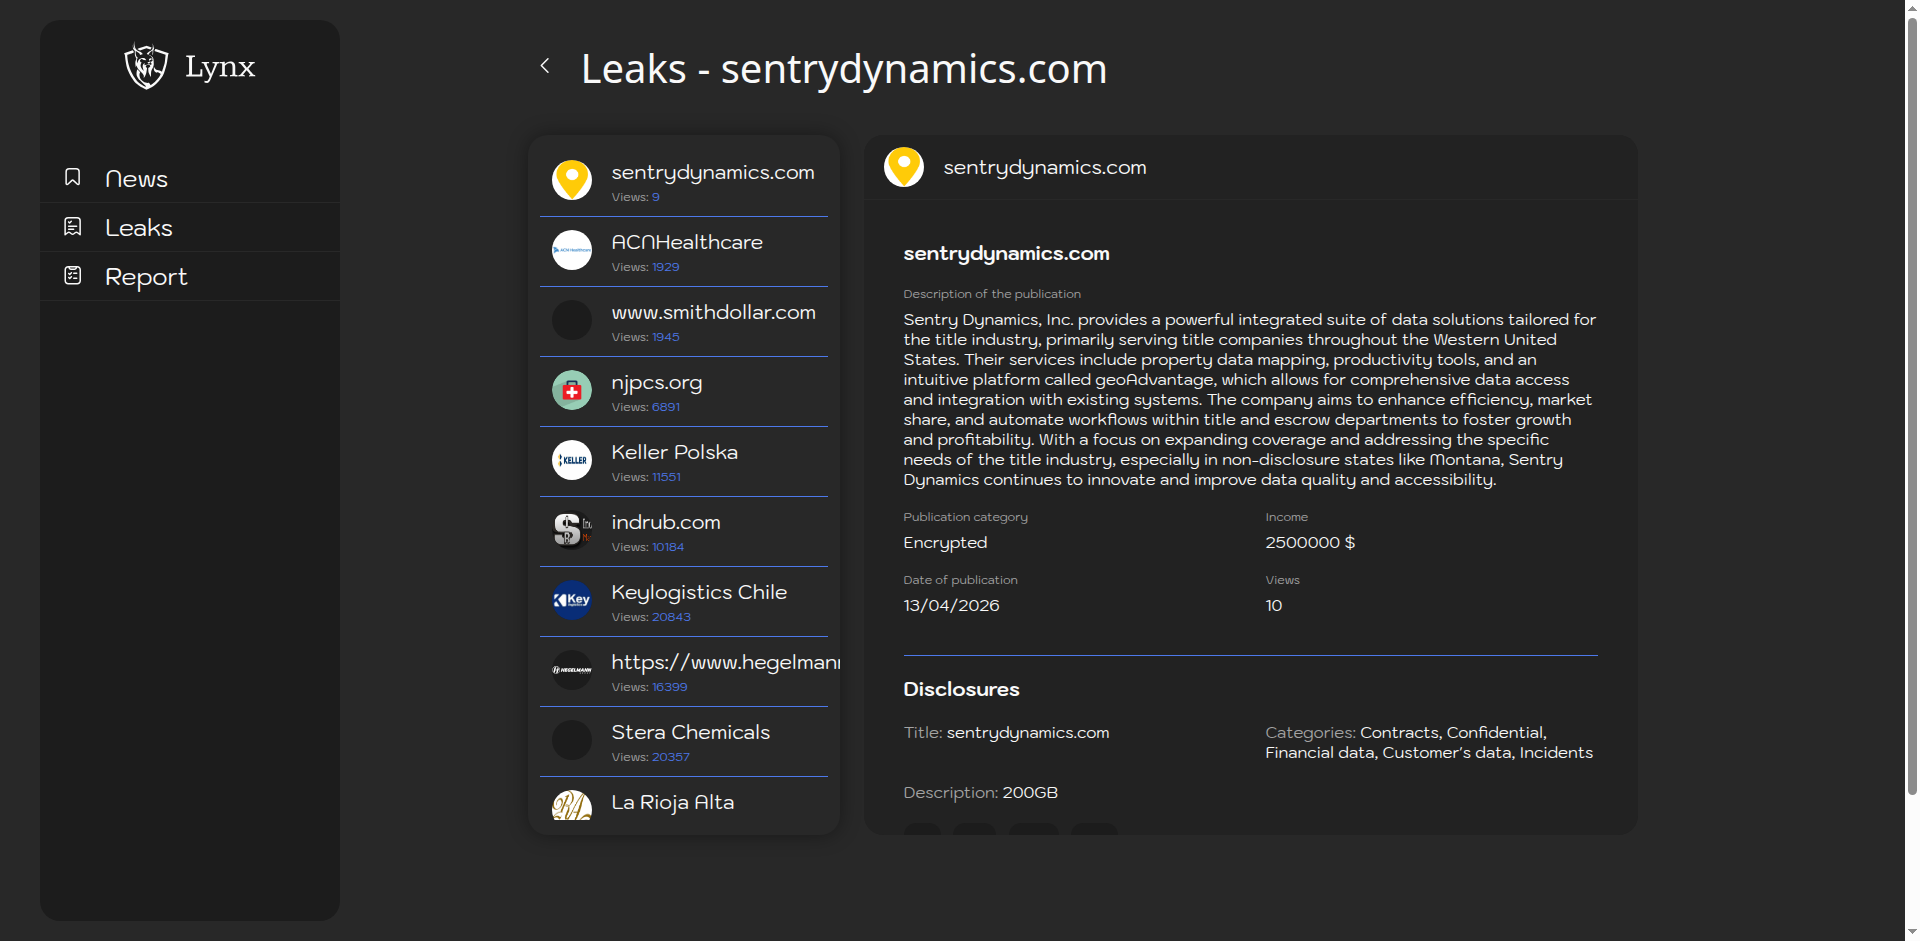Open the Report section in the sidebar
The height and width of the screenshot is (941, 1920).
click(190, 276)
